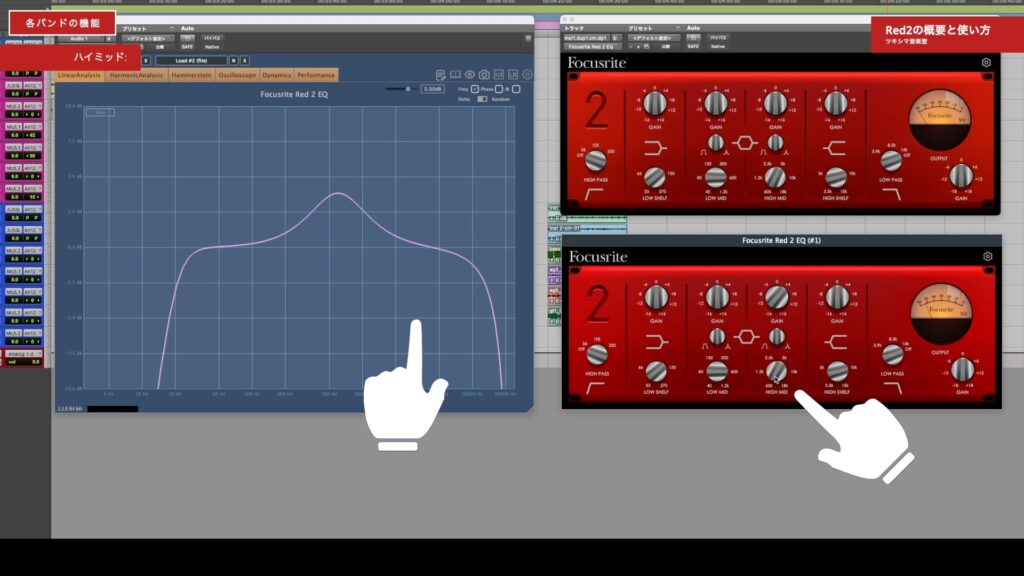Screen dimensions: 1024x576
Task: Click Output gain knob on plugin #1
Action: (963, 369)
